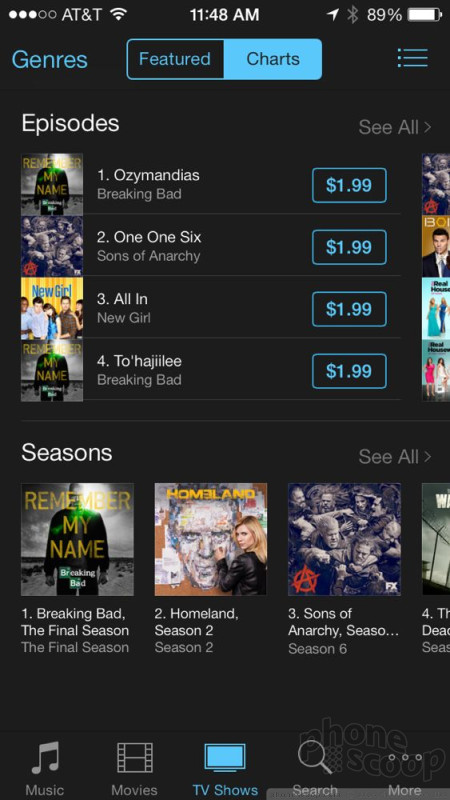This screenshot has height=800, width=450.
Task: Tap the battery indicator icon
Action: tap(426, 15)
